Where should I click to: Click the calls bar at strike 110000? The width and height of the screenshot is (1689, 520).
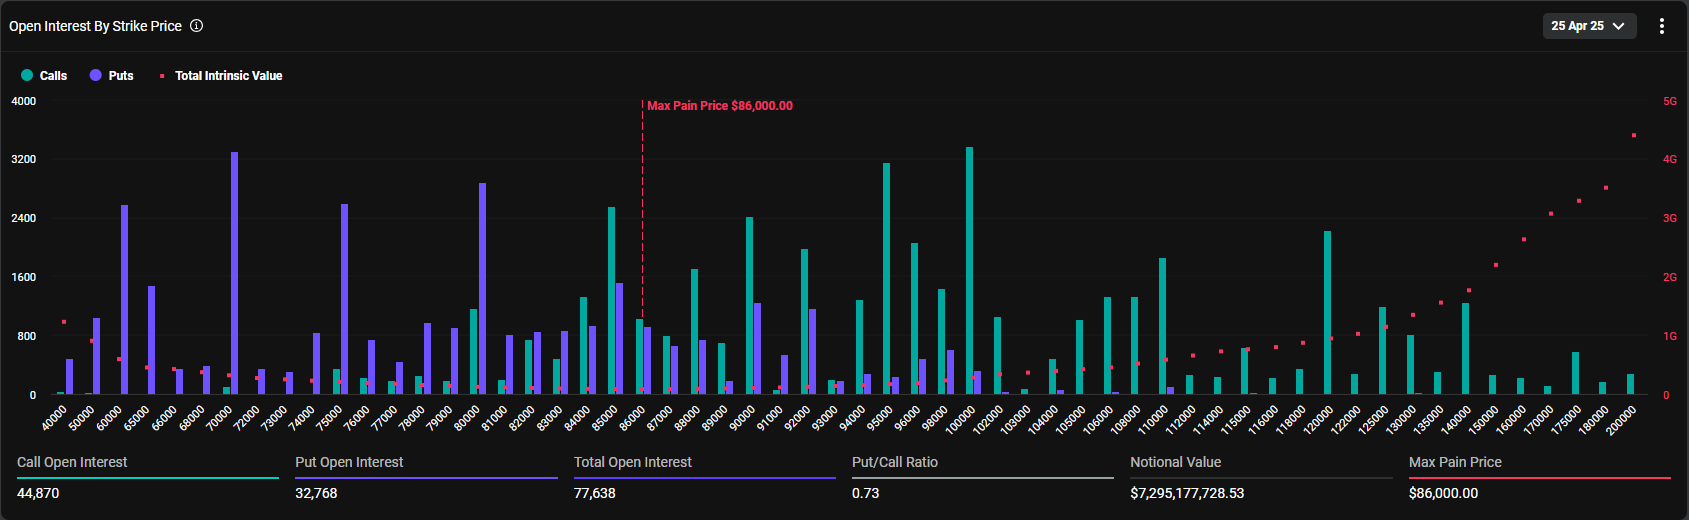[1162, 326]
